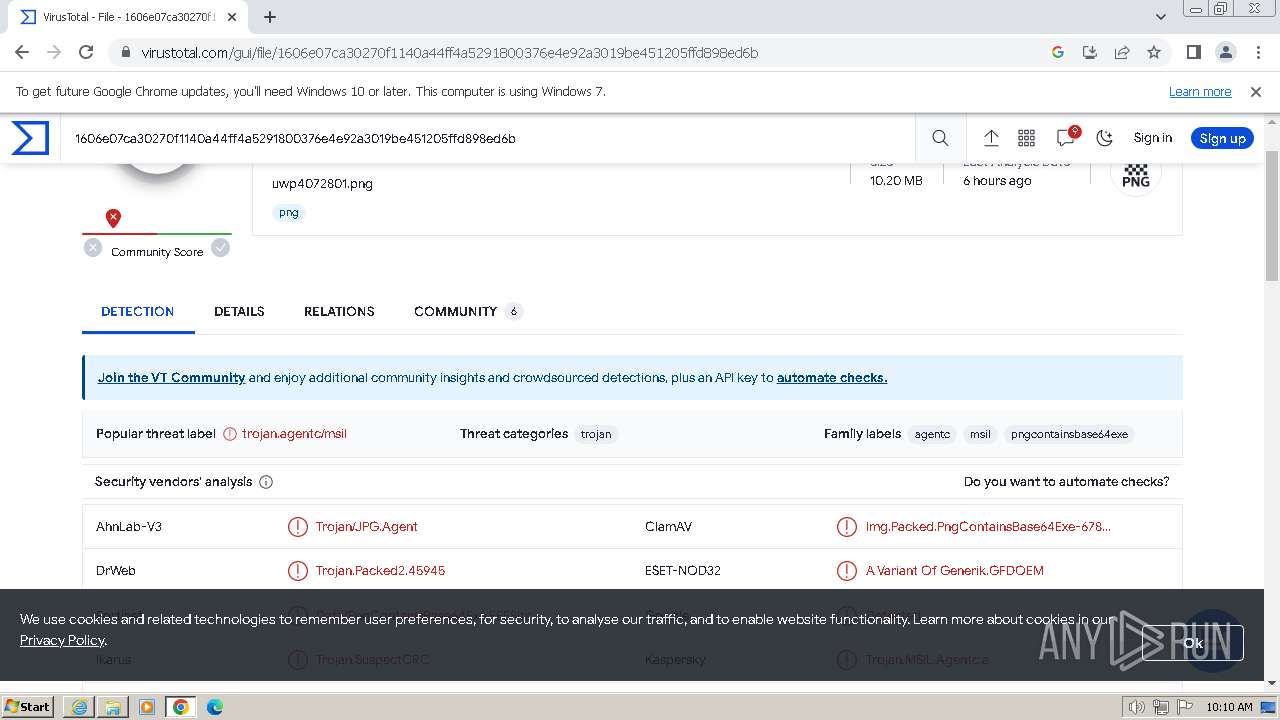
Task: Open the notifications speech bubble icon
Action: (x=1066, y=138)
